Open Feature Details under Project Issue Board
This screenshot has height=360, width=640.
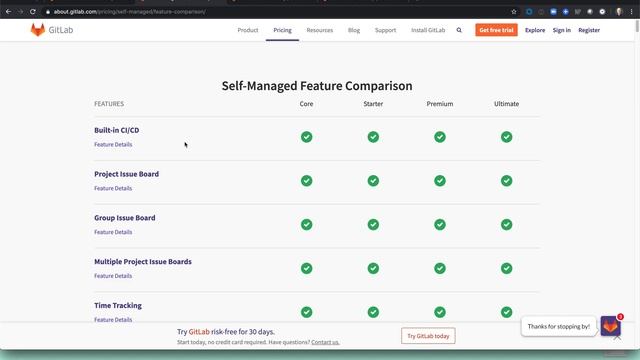click(x=113, y=188)
